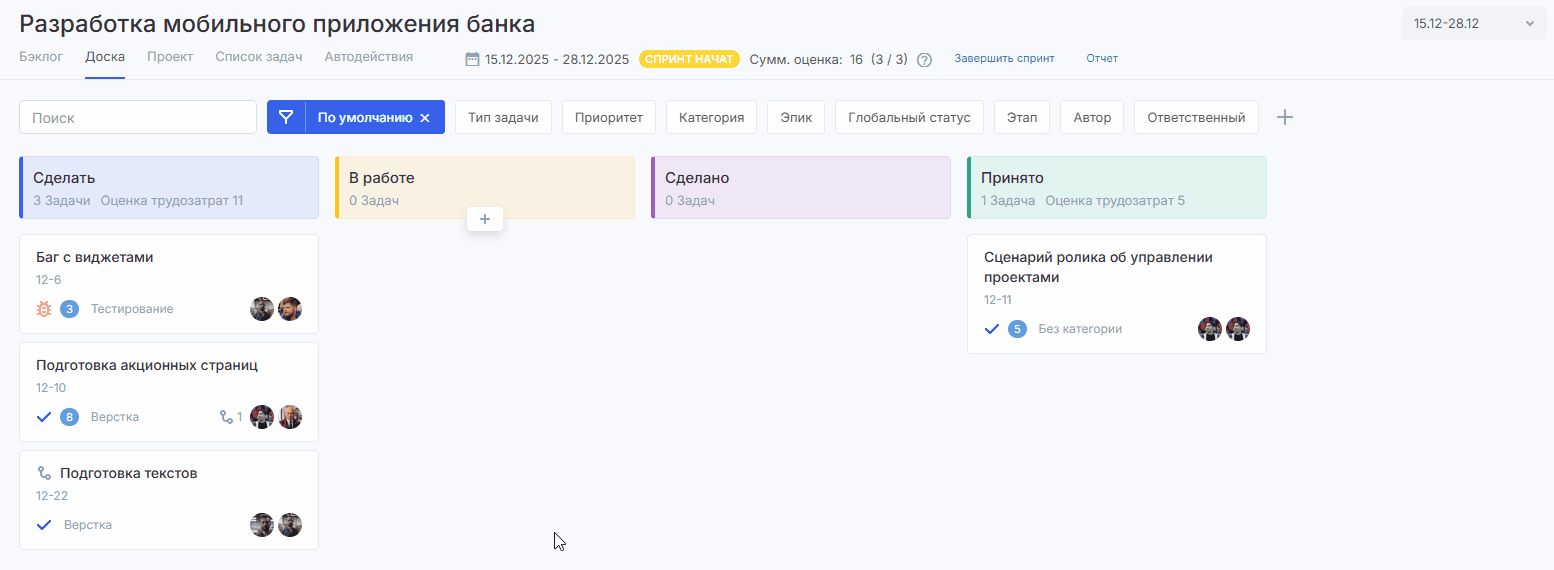Click the plus button under В работе column
This screenshot has height=570, width=1554.
coord(484,219)
